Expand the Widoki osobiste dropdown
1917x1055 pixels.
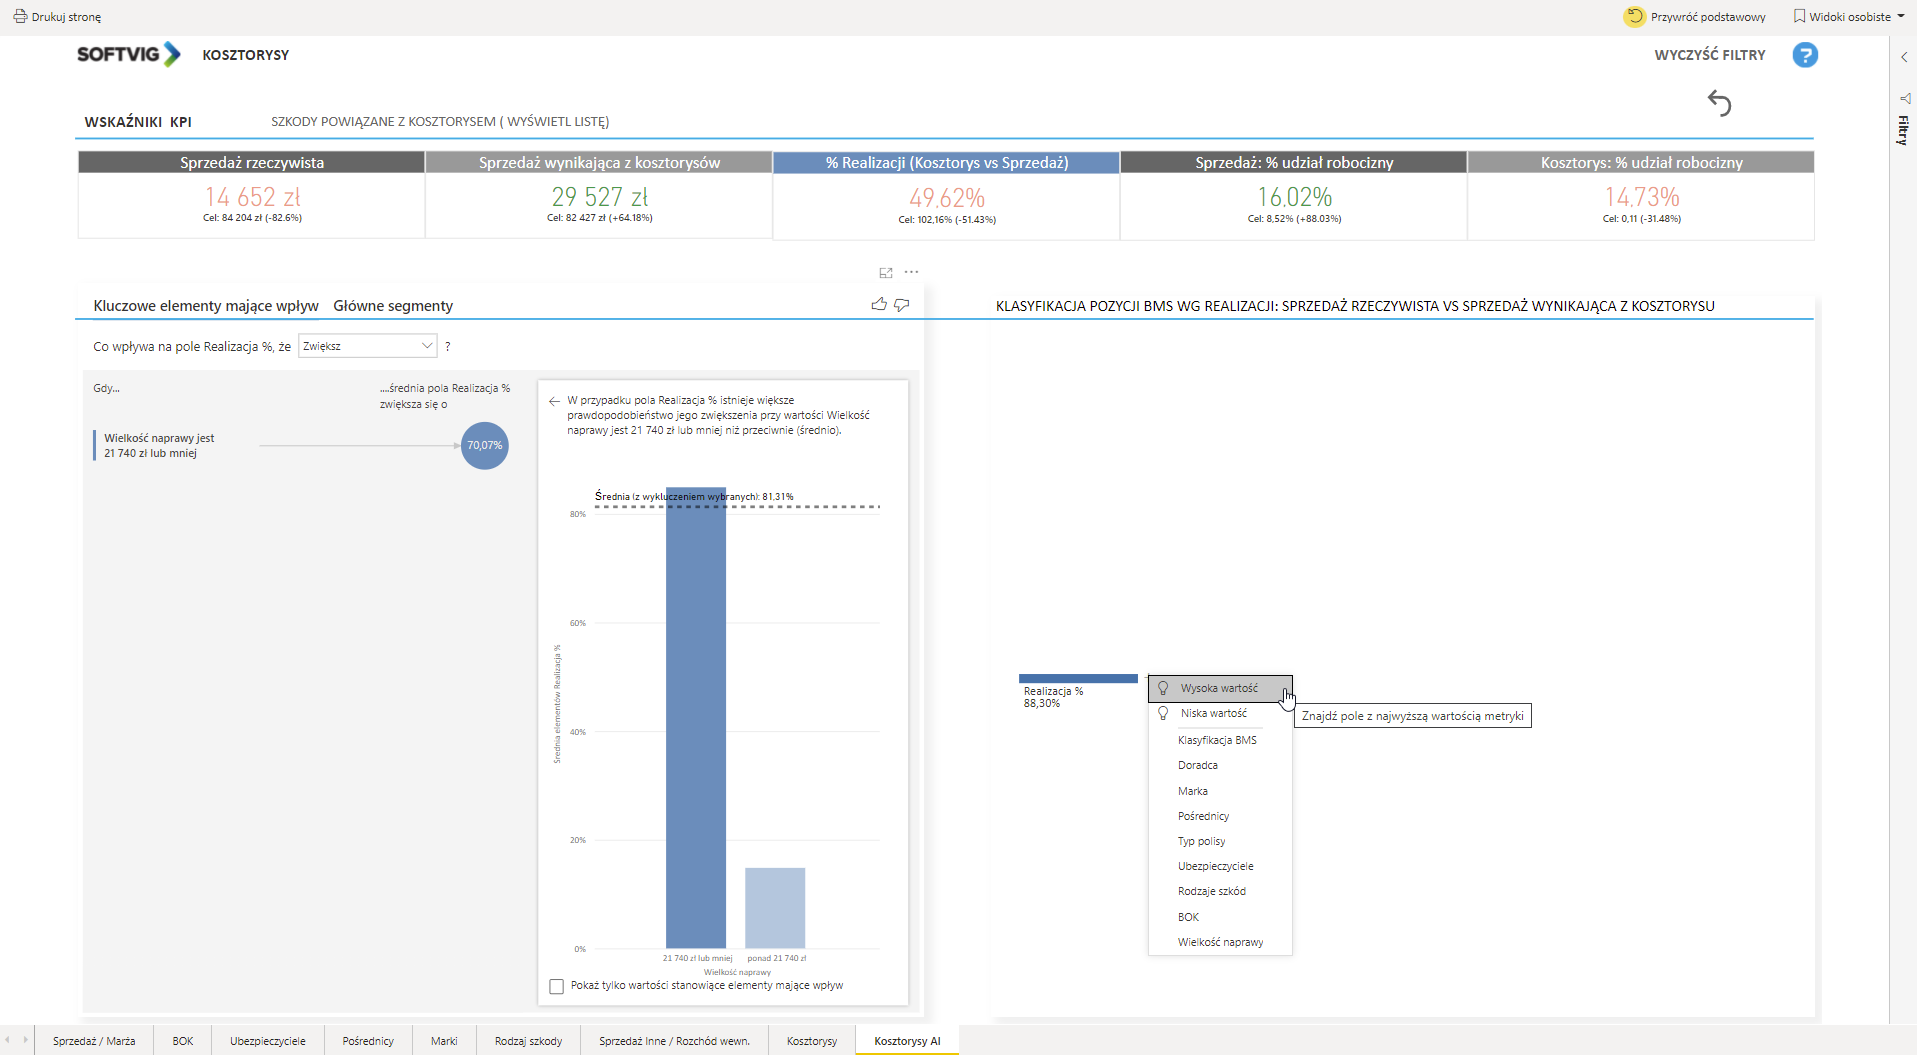click(1849, 17)
